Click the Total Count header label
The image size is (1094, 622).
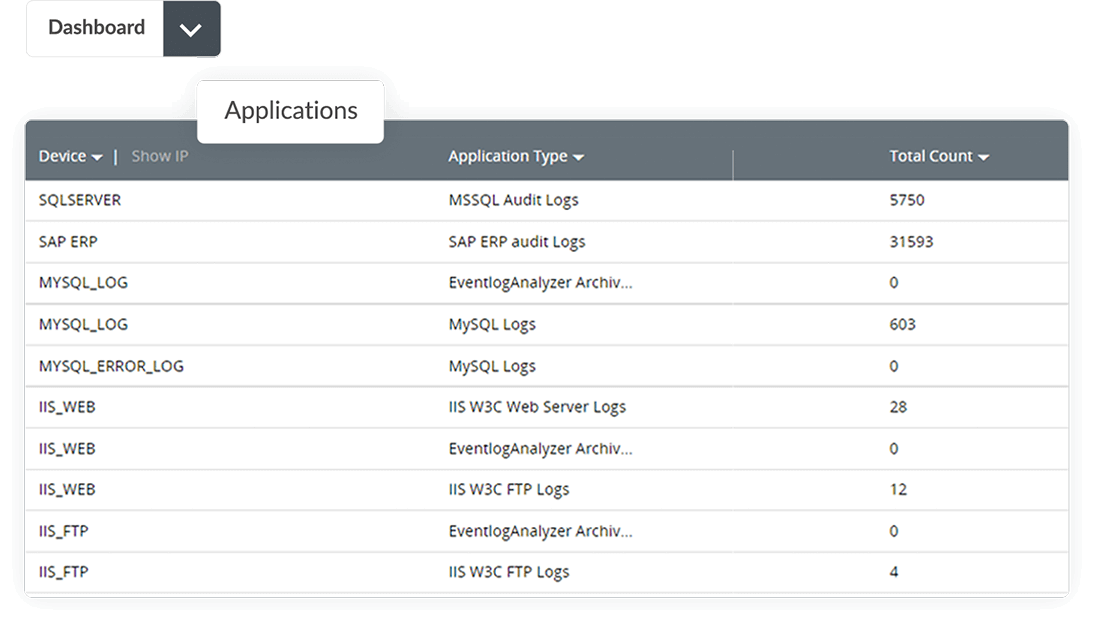930,156
